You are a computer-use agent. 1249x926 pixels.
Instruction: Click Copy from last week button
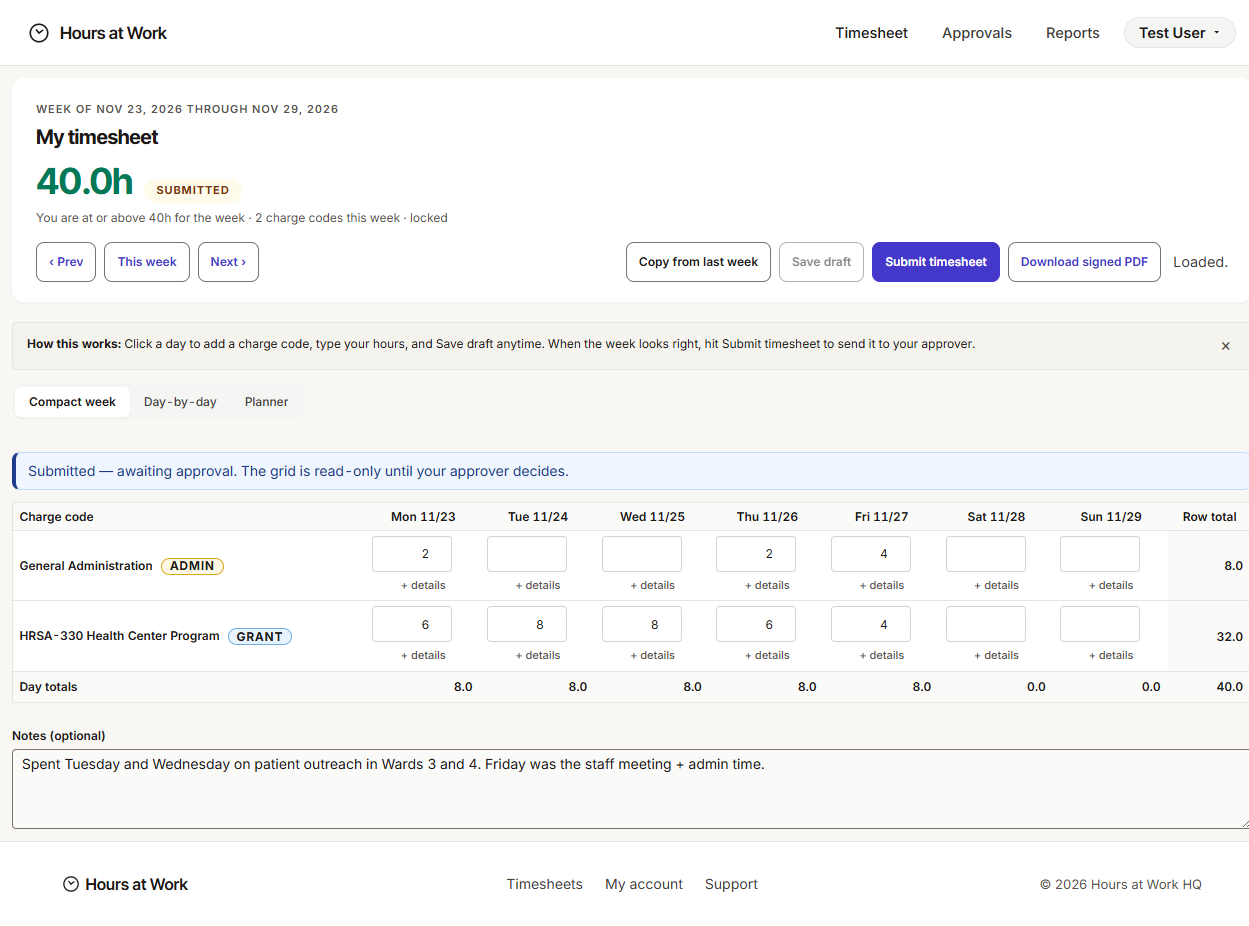coord(698,262)
